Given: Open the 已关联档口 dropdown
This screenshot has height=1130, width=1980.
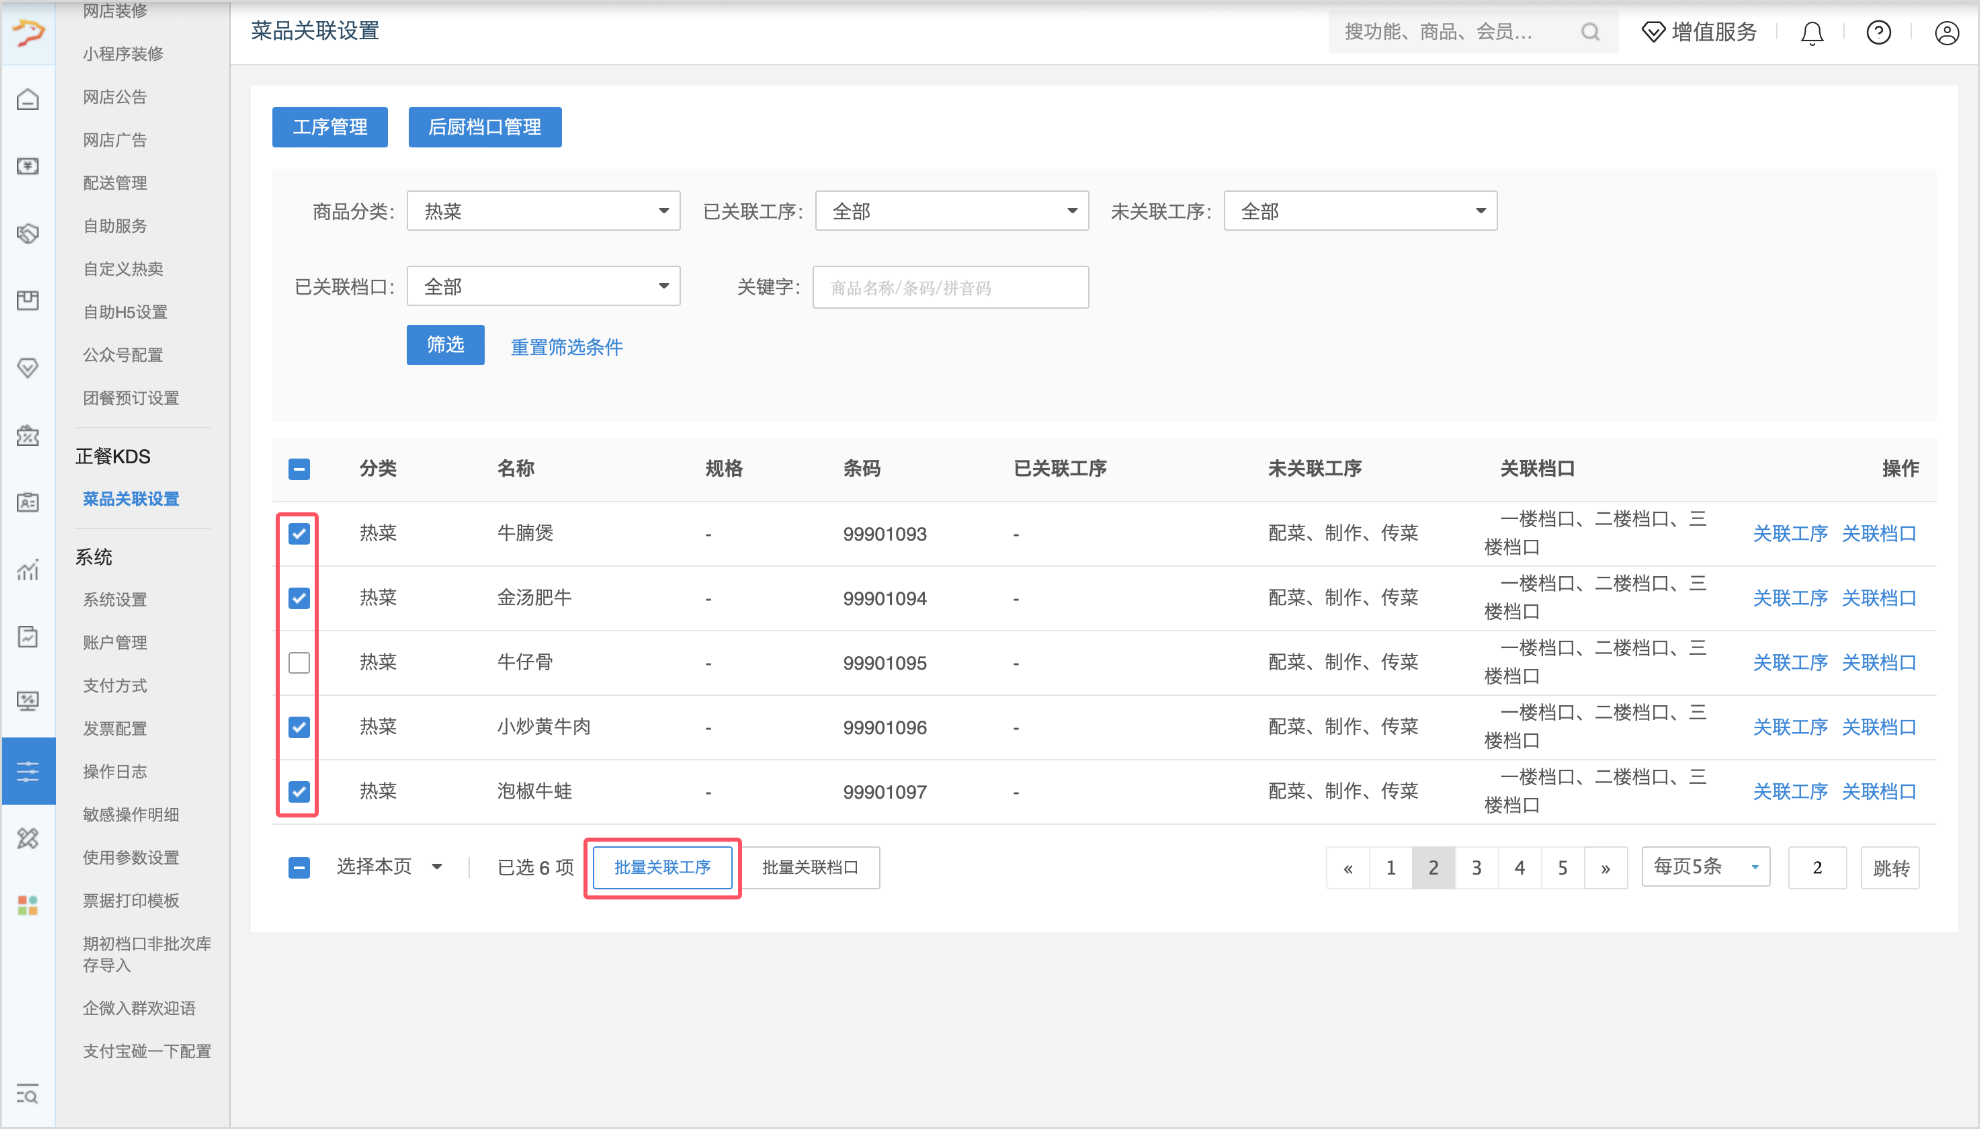Looking at the screenshot, I should [x=544, y=287].
